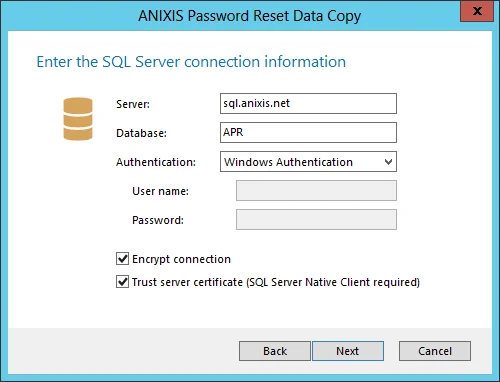This screenshot has width=500, height=382.
Task: Click the "Database:" label
Action: 141,133
